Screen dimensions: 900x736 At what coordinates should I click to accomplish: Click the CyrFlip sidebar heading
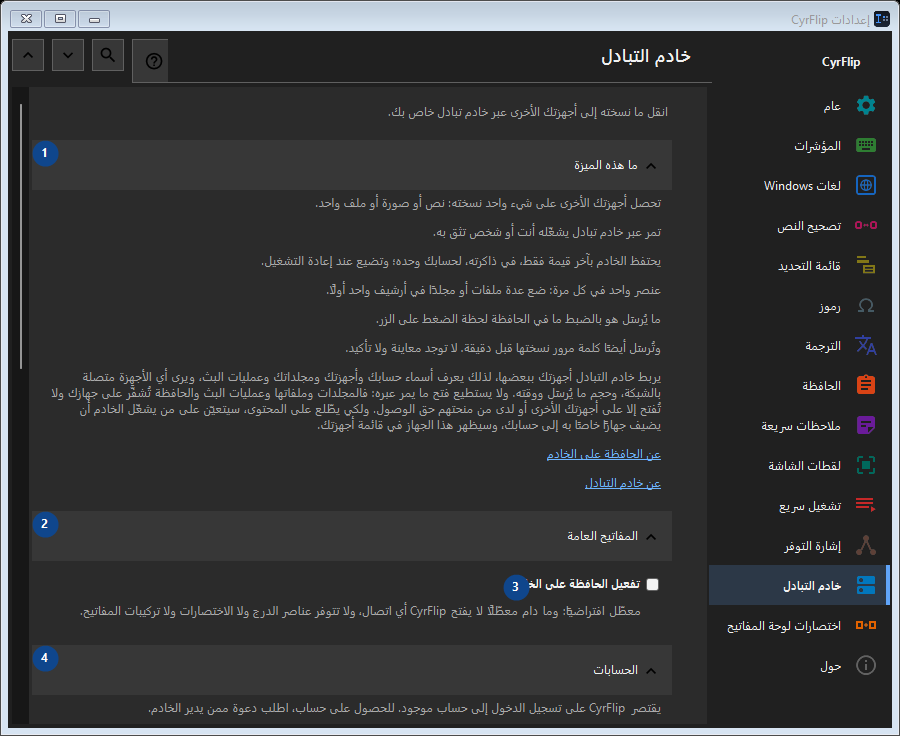click(840, 62)
